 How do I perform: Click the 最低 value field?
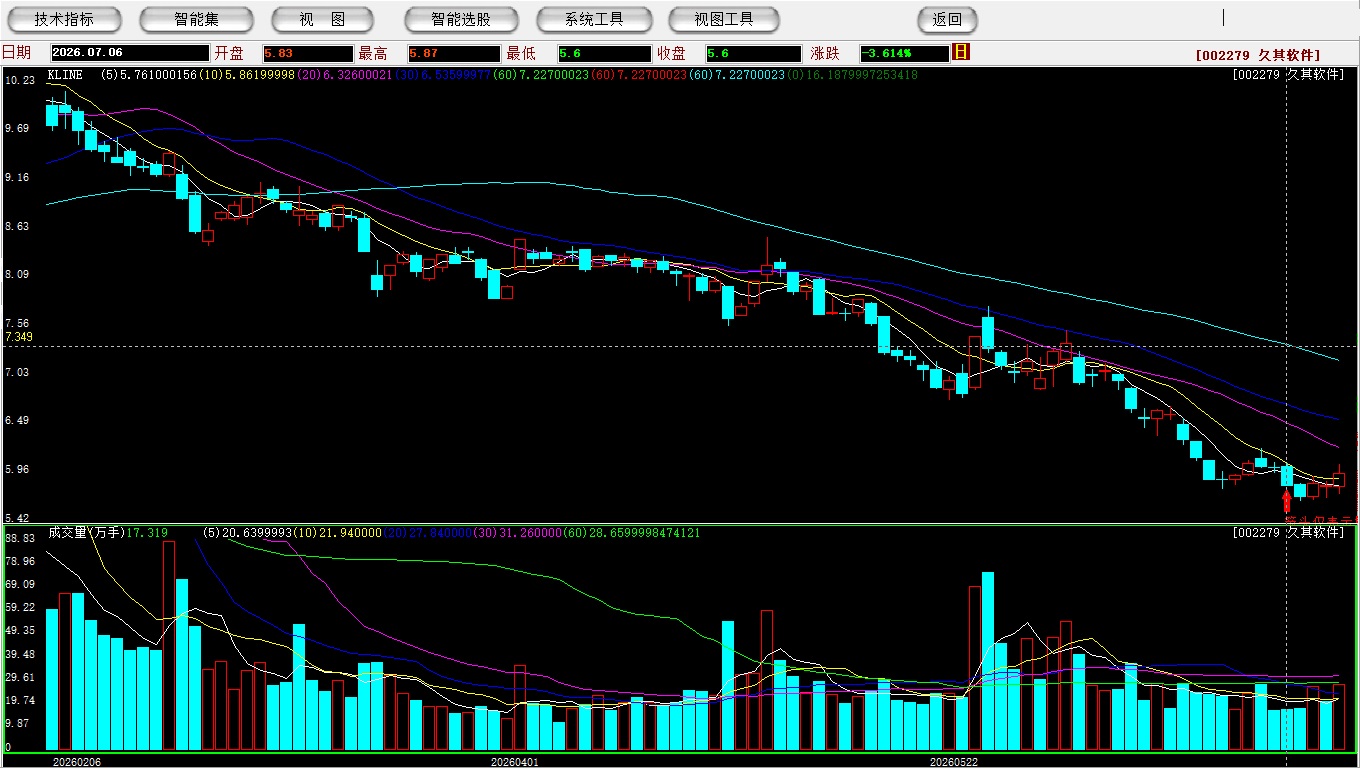coord(604,53)
